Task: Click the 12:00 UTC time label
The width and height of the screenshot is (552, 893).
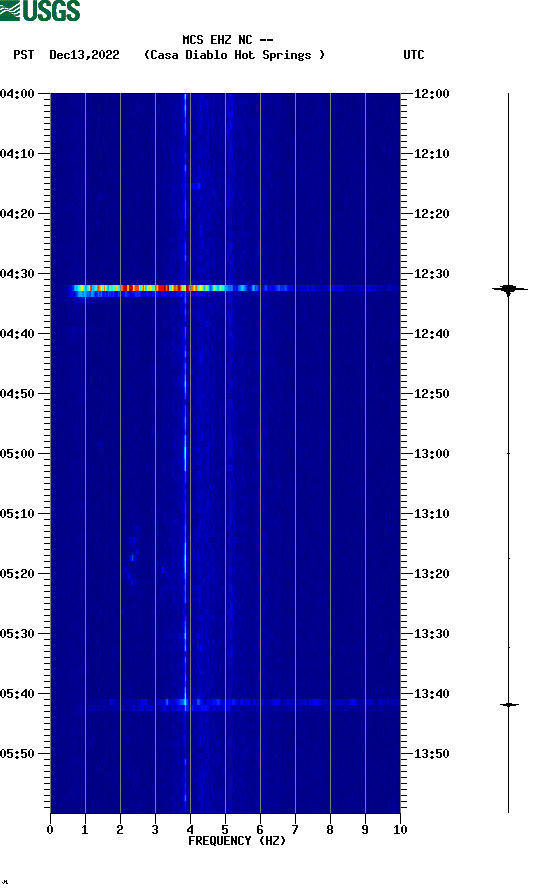Action: coord(431,93)
